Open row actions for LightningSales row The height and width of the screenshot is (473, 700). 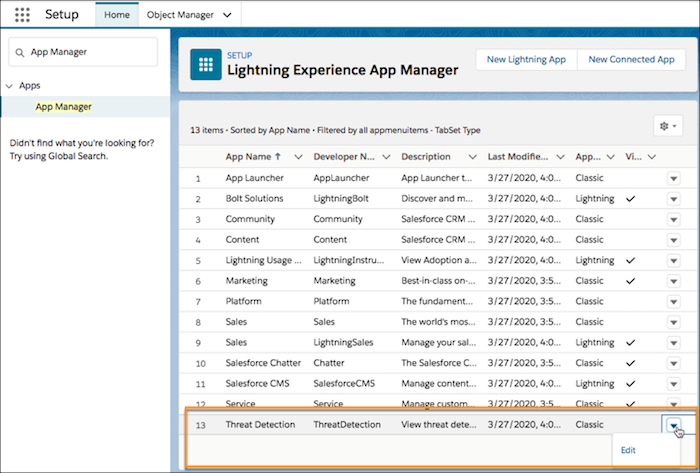[x=674, y=343]
